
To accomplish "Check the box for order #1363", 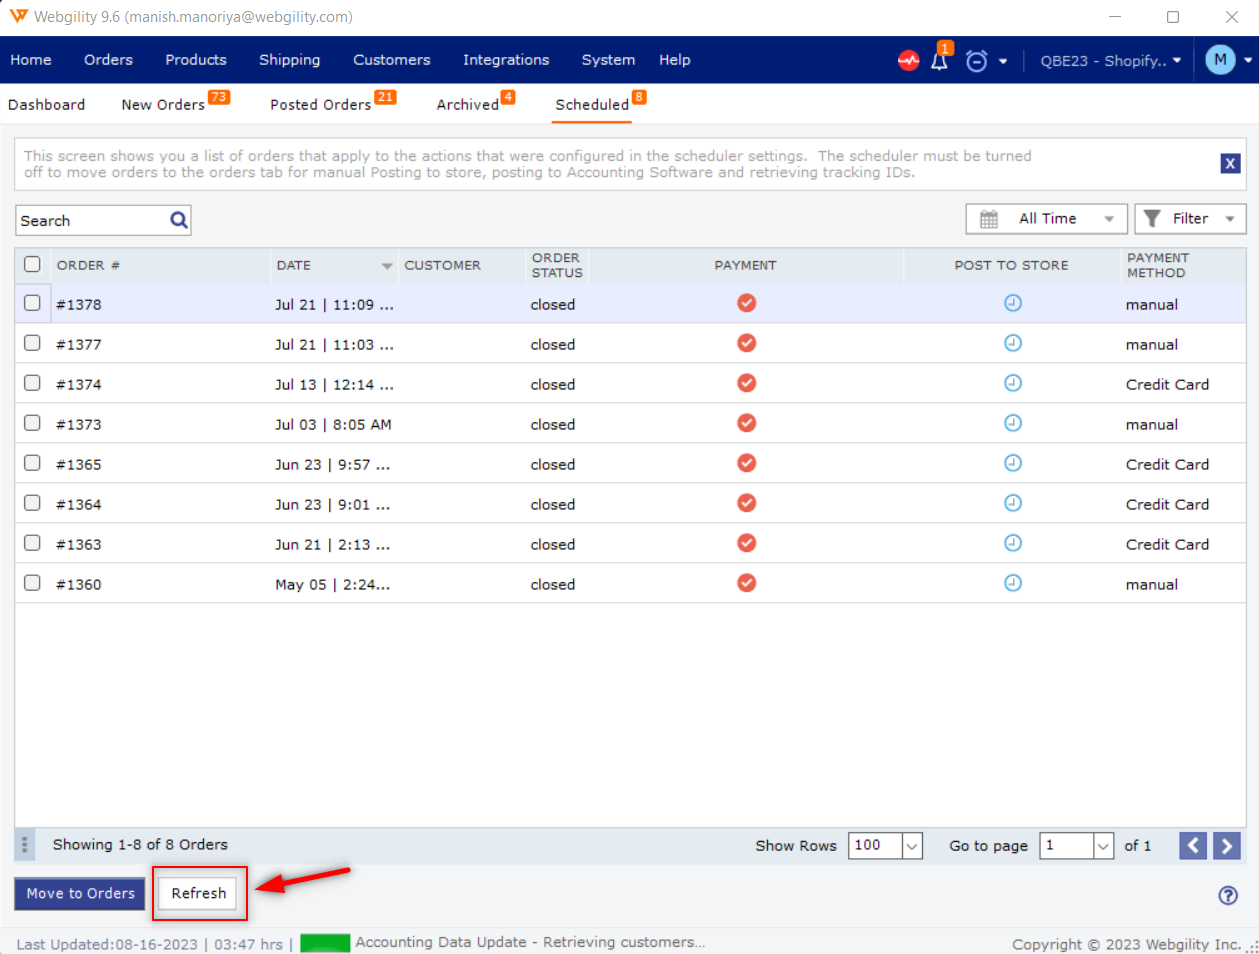I will pos(32,543).
